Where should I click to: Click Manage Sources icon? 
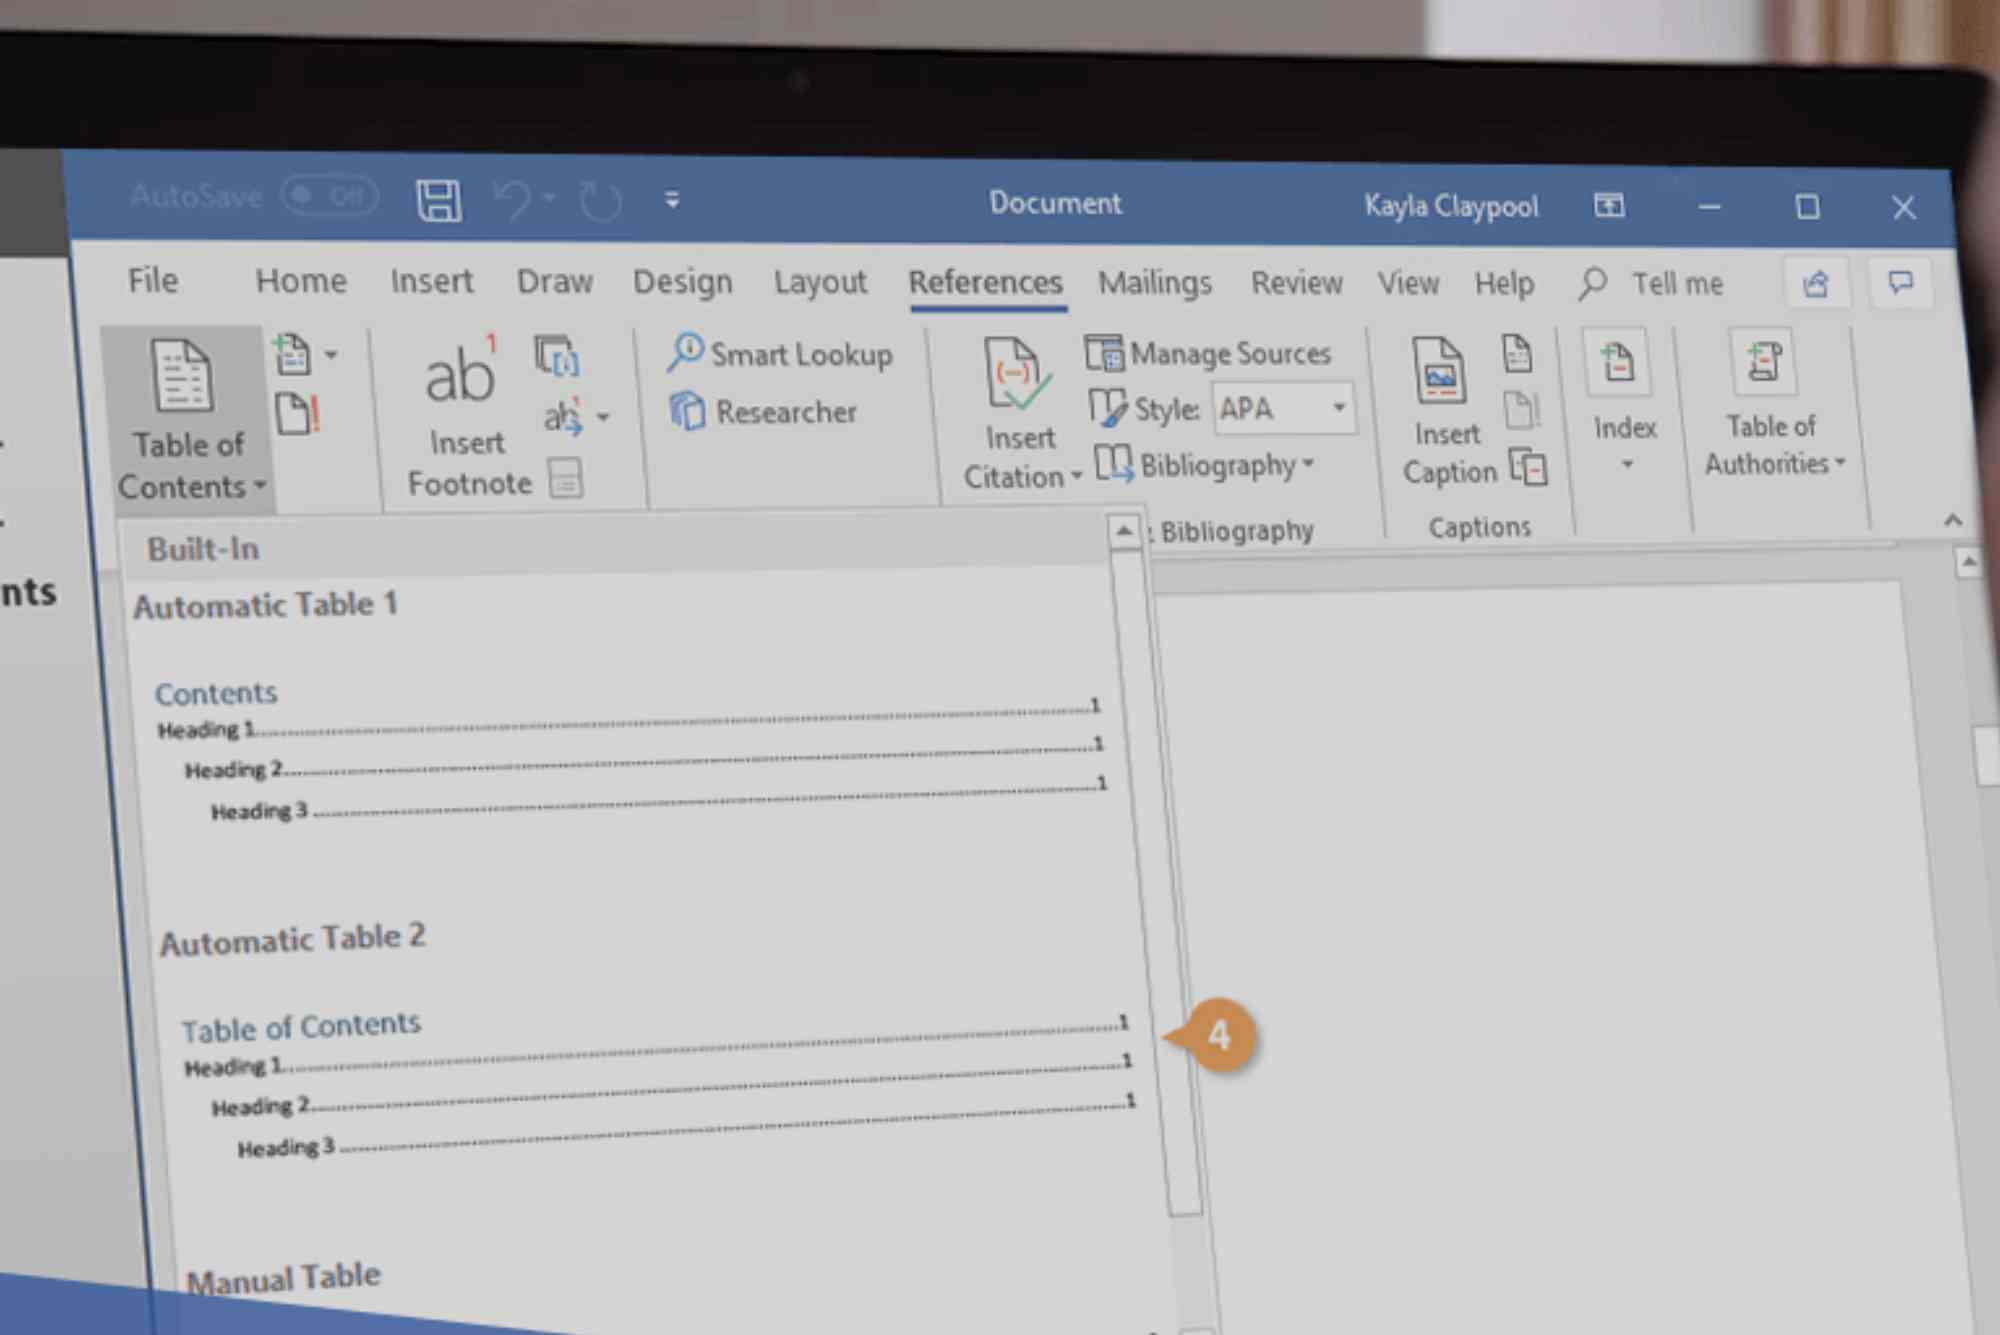1104,353
